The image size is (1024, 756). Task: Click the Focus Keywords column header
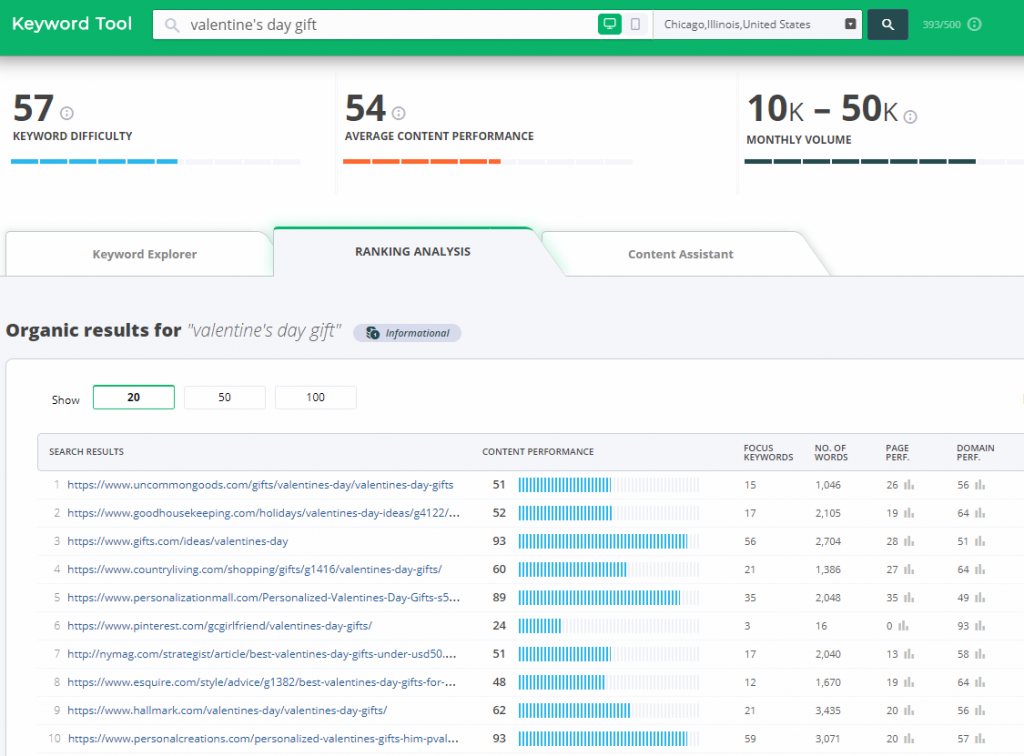click(768, 452)
